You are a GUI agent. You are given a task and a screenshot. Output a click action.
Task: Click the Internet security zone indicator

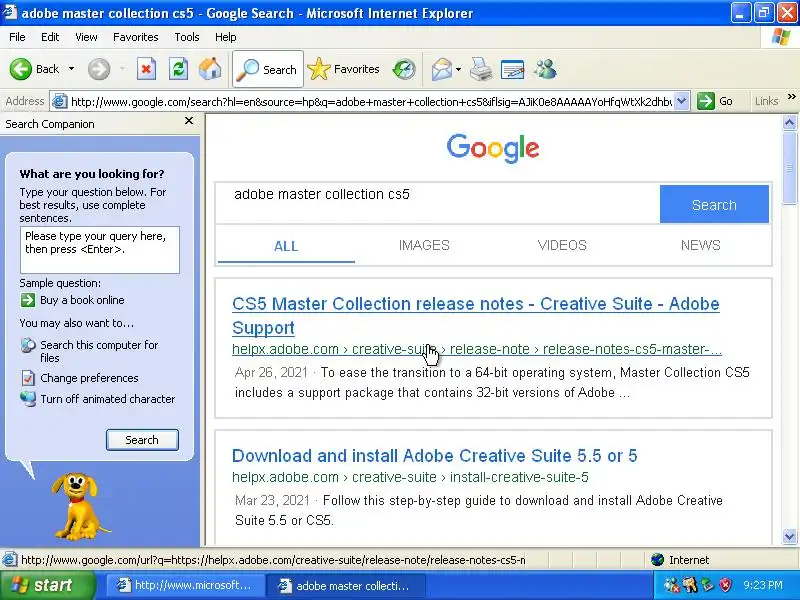click(681, 560)
